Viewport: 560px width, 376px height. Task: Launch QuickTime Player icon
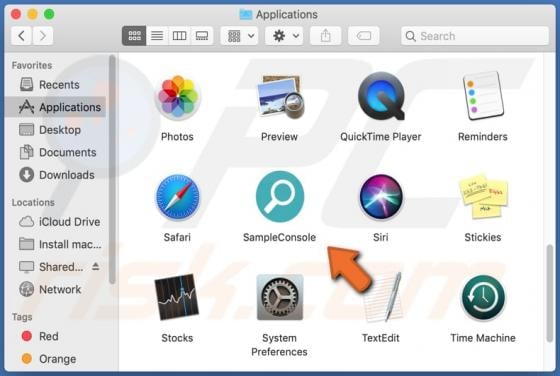[381, 96]
